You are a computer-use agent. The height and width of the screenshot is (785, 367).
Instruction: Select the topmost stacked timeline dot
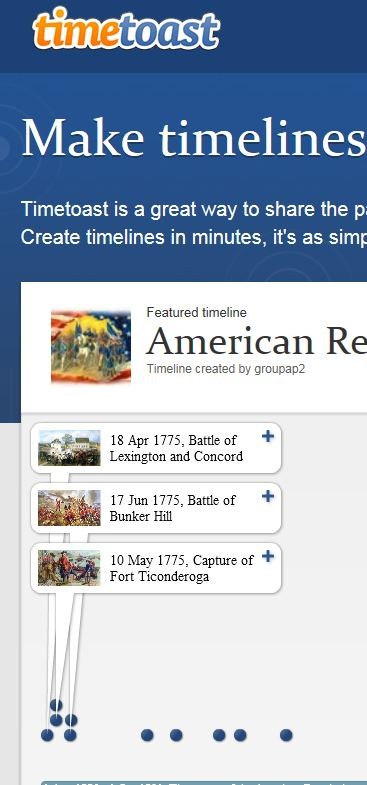56,705
